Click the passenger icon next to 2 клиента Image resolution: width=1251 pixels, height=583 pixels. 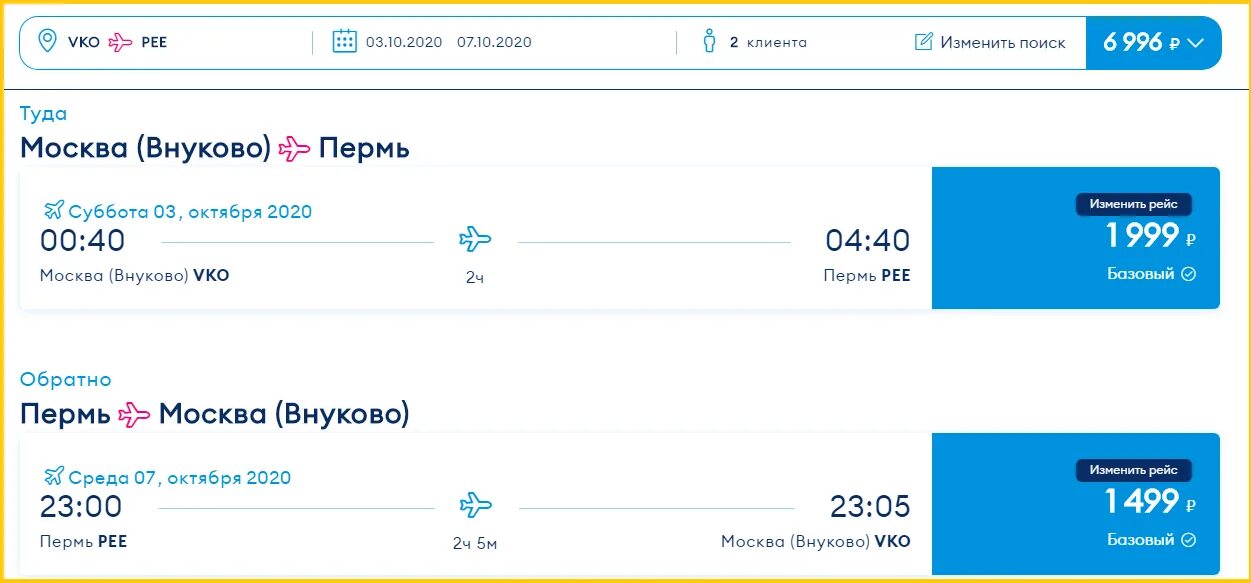(710, 42)
